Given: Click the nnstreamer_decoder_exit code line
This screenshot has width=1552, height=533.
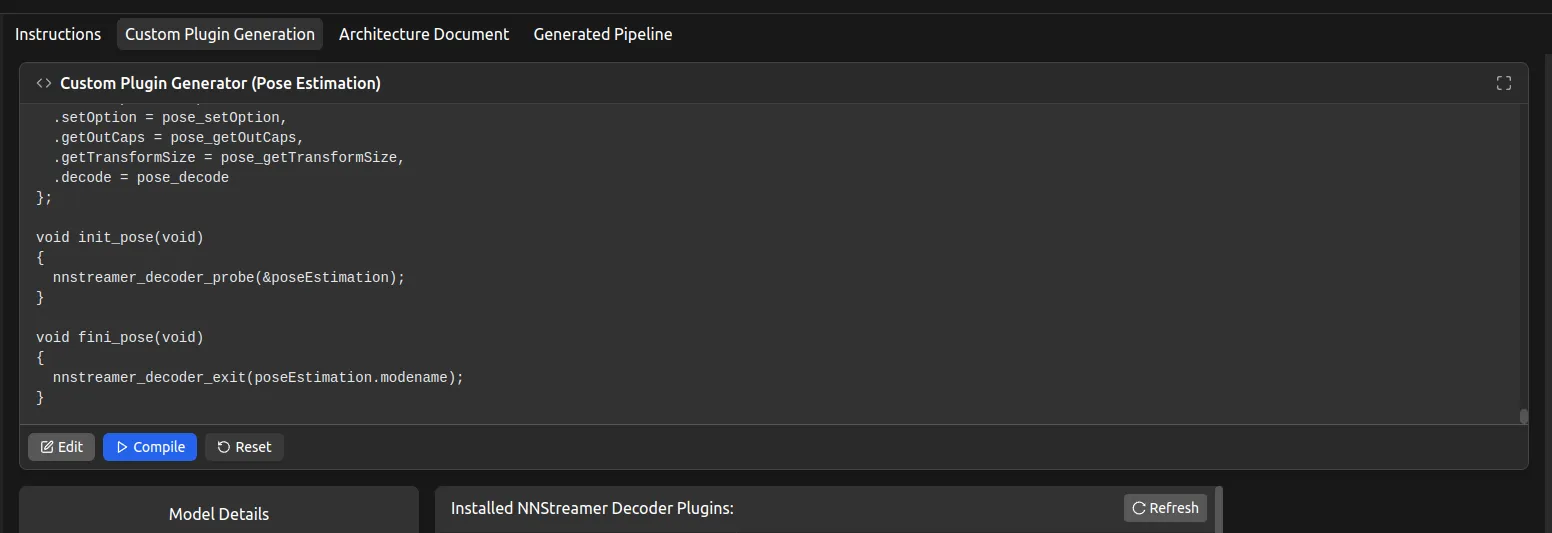Looking at the screenshot, I should click(x=259, y=377).
